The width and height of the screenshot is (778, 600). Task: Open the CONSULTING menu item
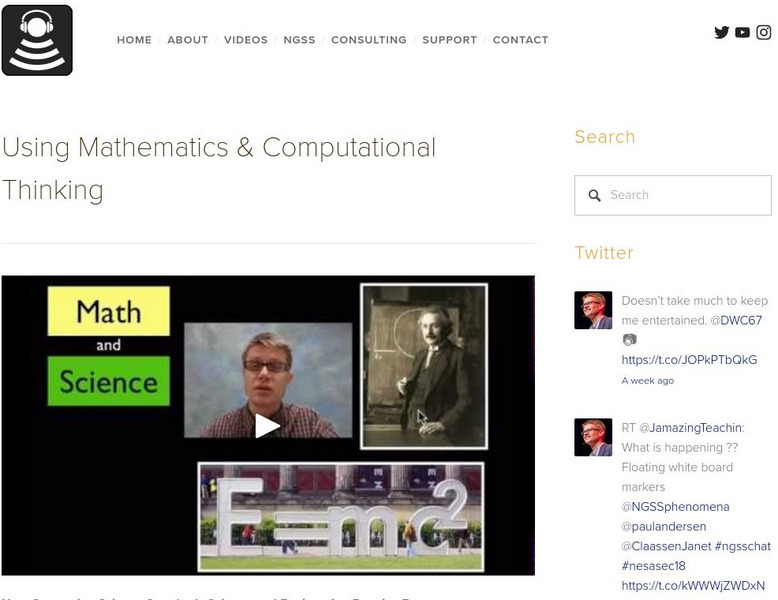click(x=369, y=40)
